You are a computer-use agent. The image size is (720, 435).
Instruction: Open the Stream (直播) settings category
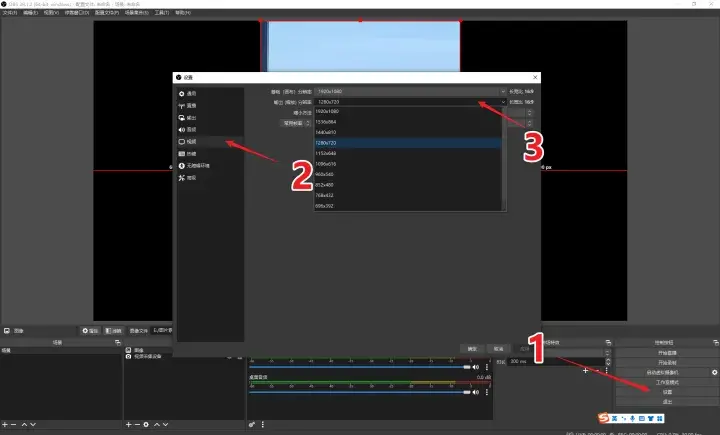[192, 105]
